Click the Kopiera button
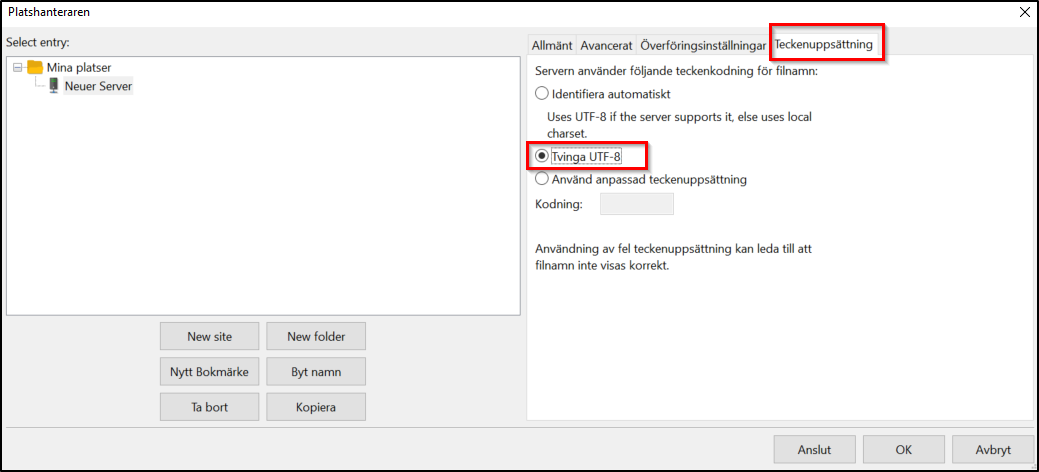Screen dimensions: 1039x472 [x=315, y=407]
